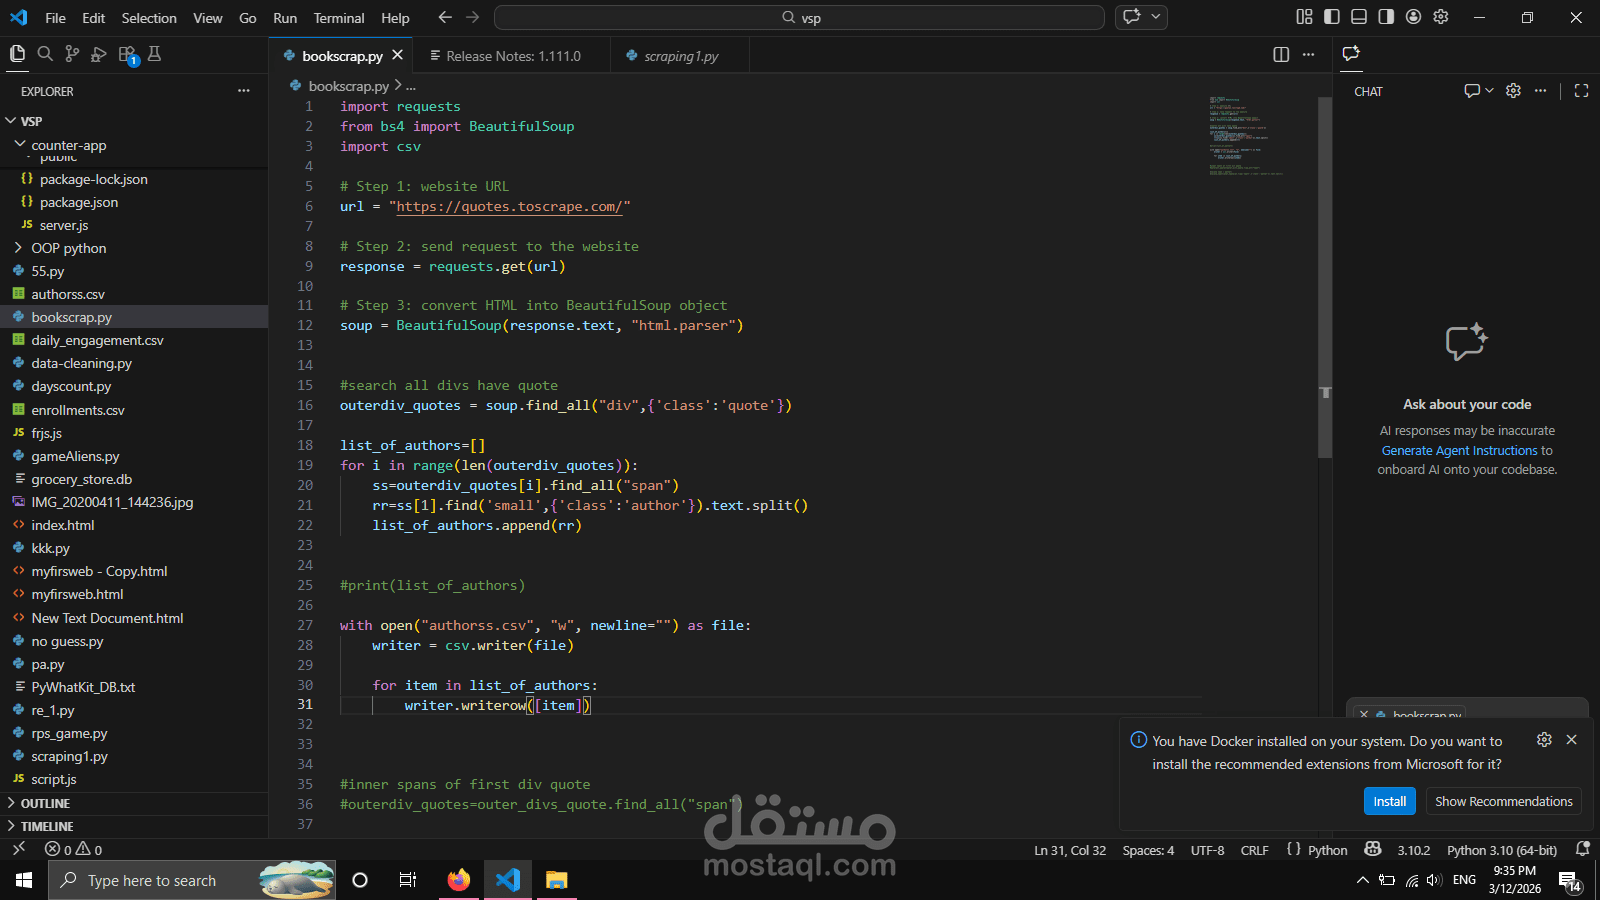Open the VS Code icon on the taskbar
Image resolution: width=1600 pixels, height=900 pixels.
click(x=507, y=880)
